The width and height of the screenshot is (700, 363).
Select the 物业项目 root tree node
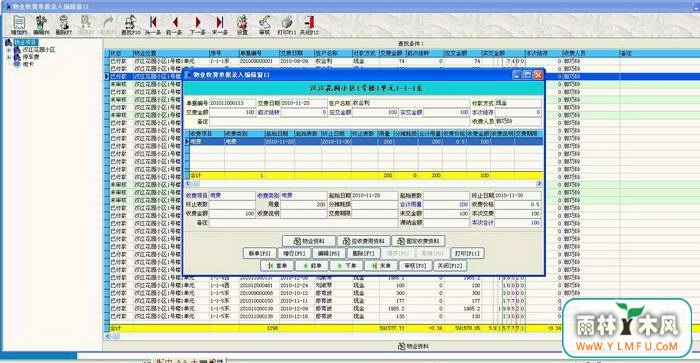tap(25, 42)
